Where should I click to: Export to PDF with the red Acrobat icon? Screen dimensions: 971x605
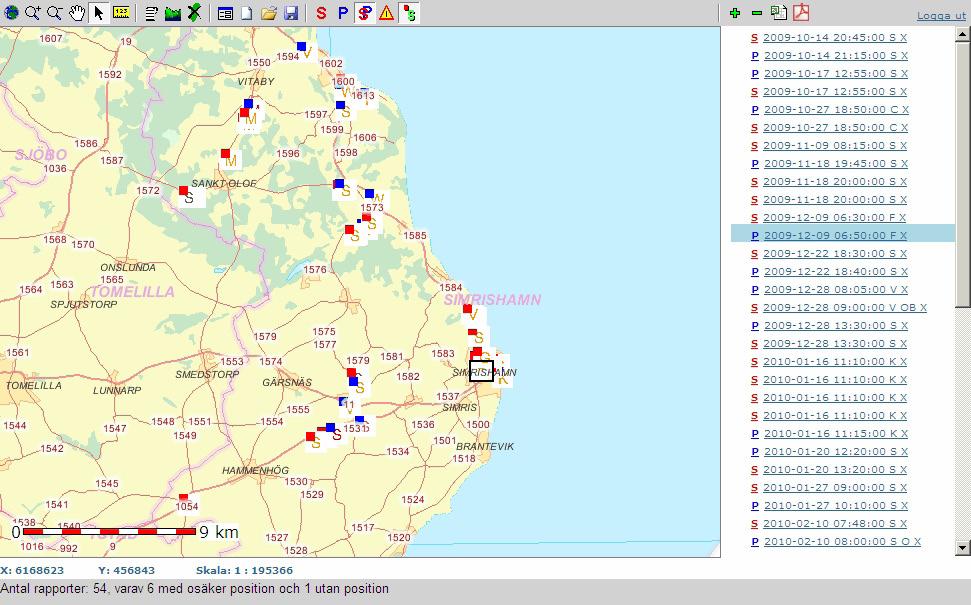pos(801,12)
